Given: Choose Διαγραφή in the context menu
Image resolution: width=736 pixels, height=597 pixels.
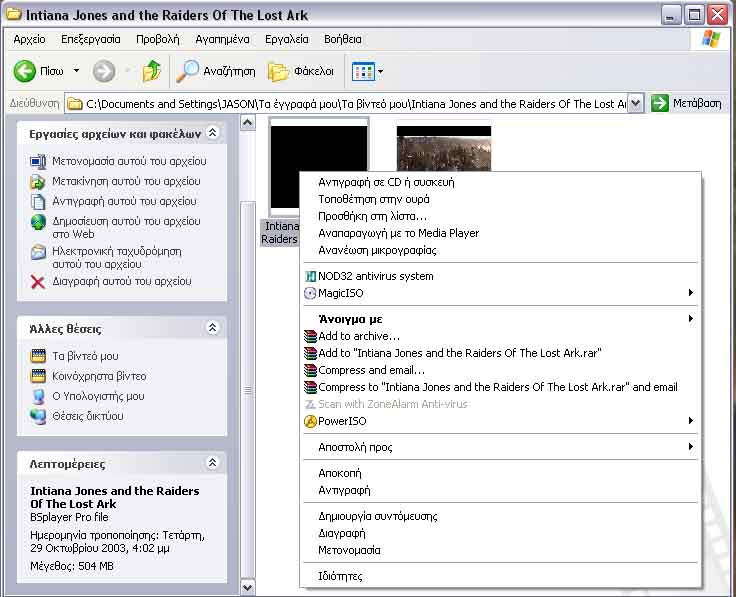Looking at the screenshot, I should coord(500,533).
